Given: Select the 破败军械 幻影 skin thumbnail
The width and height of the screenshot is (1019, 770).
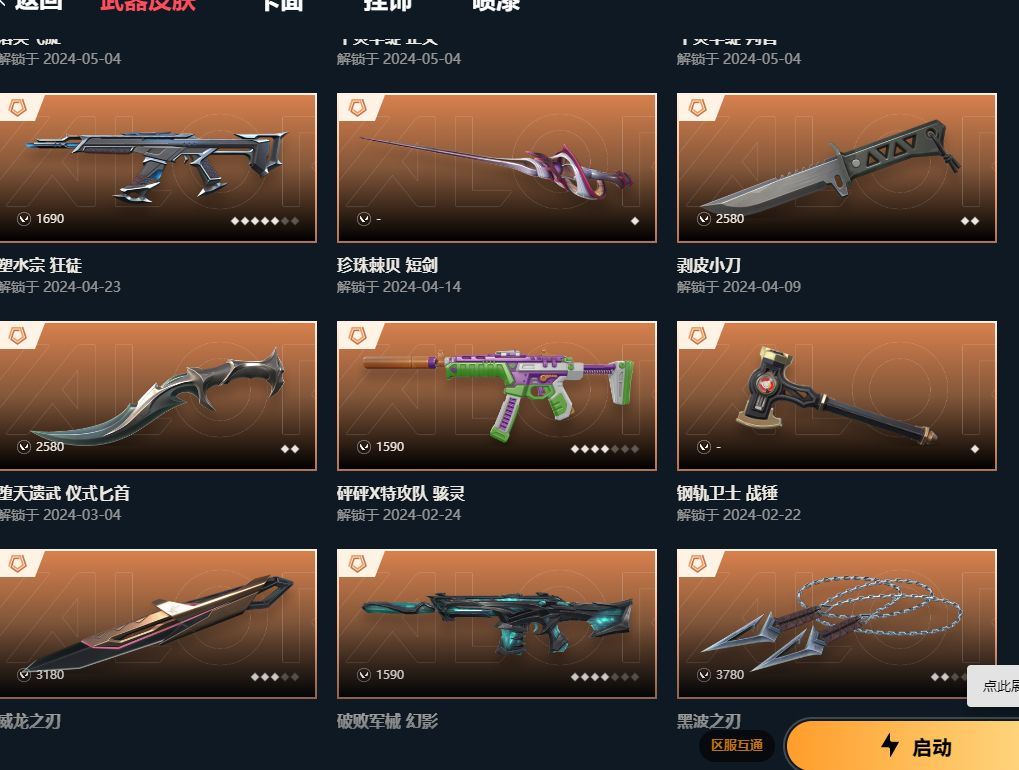Looking at the screenshot, I should [497, 624].
